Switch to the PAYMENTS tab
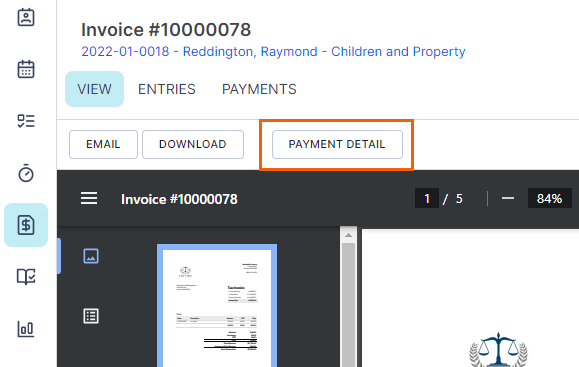The image size is (579, 367). [x=259, y=89]
